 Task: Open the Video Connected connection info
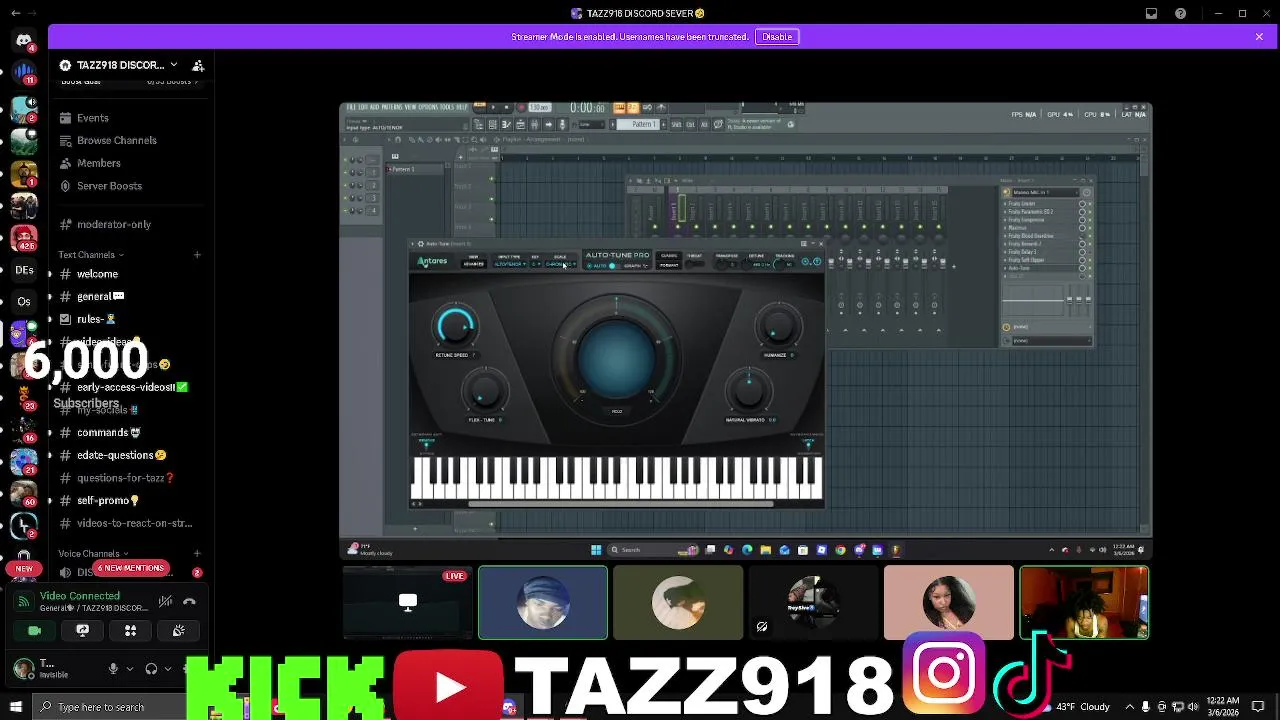click(x=80, y=596)
